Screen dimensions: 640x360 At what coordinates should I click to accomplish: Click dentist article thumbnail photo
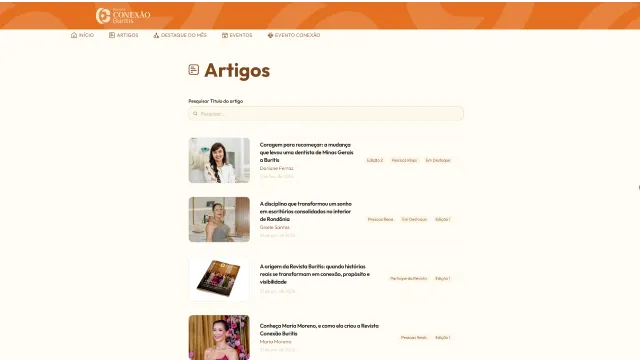coord(219,160)
